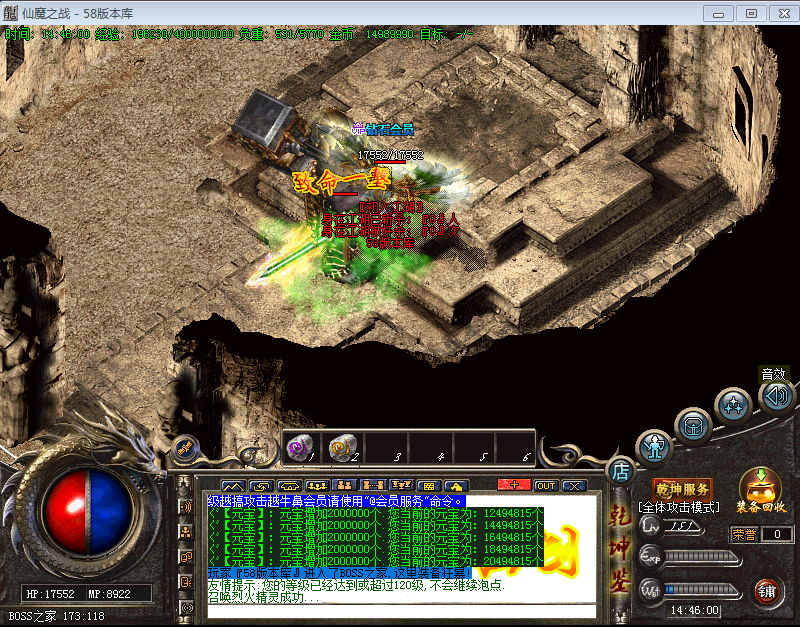Click the 友情提示 120级 chat message
Image resolution: width=800 pixels, height=627 pixels.
(x=356, y=585)
